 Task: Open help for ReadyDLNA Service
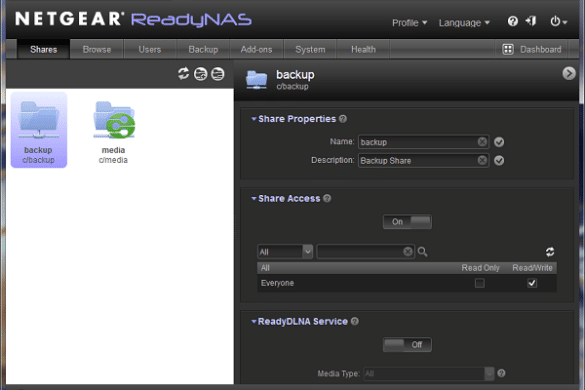click(x=355, y=321)
